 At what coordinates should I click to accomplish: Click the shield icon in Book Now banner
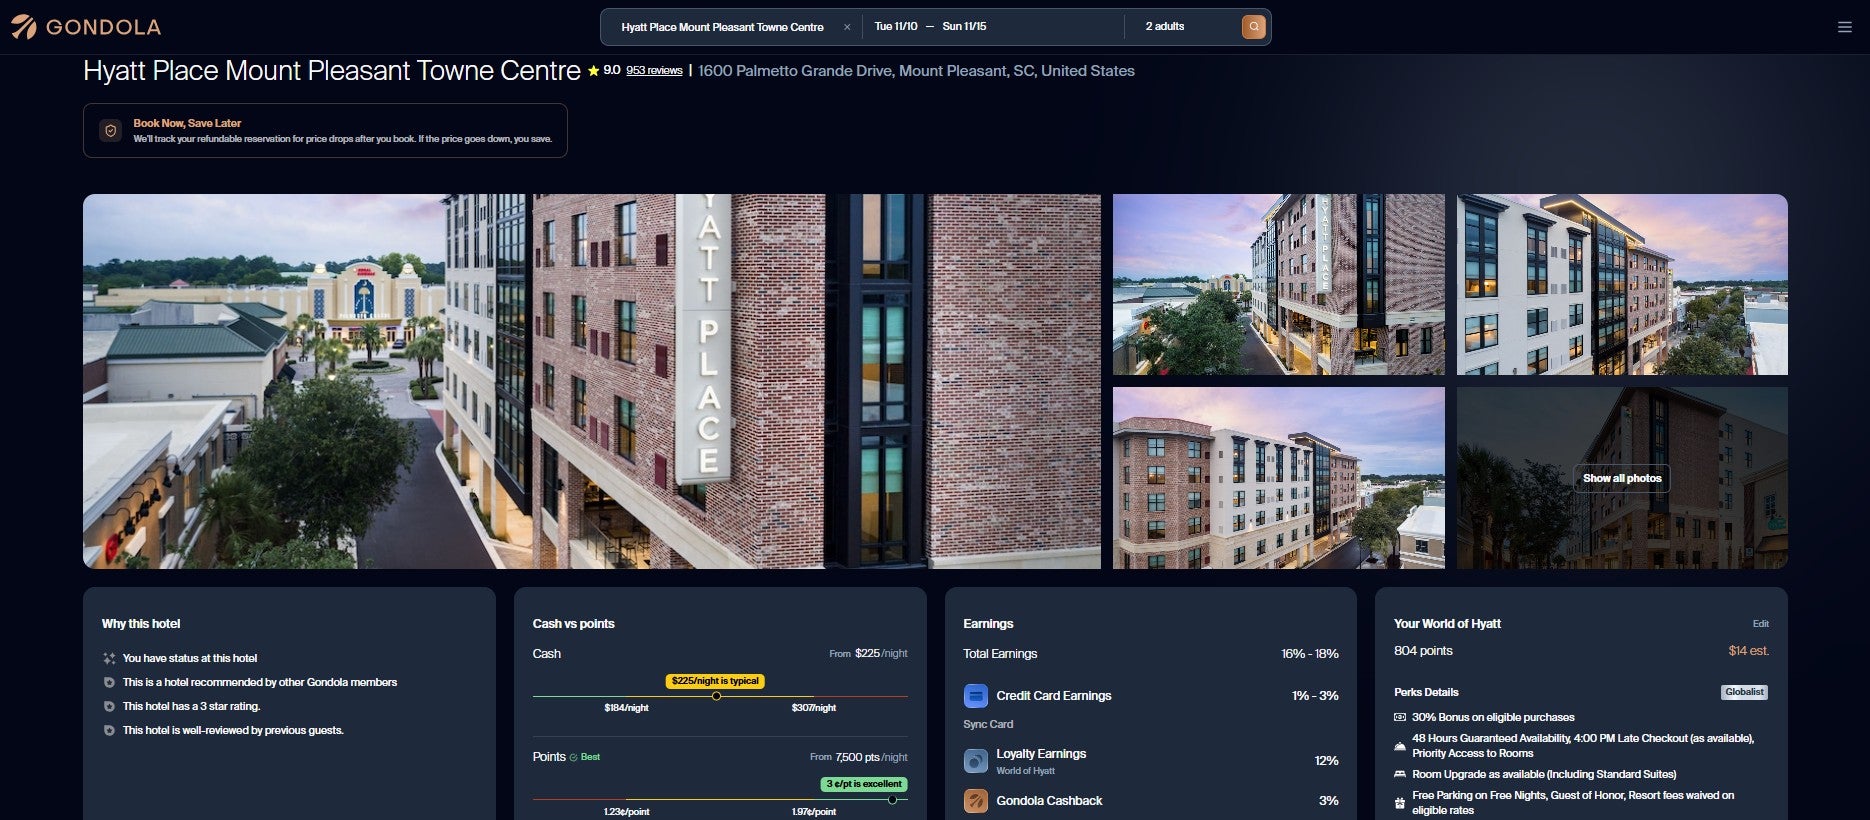111,131
